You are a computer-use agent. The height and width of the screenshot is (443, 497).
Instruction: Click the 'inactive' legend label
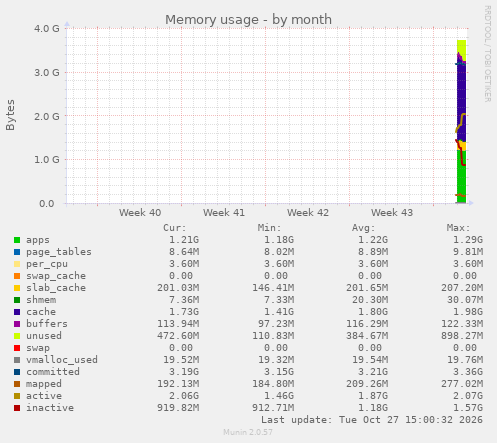pos(50,408)
